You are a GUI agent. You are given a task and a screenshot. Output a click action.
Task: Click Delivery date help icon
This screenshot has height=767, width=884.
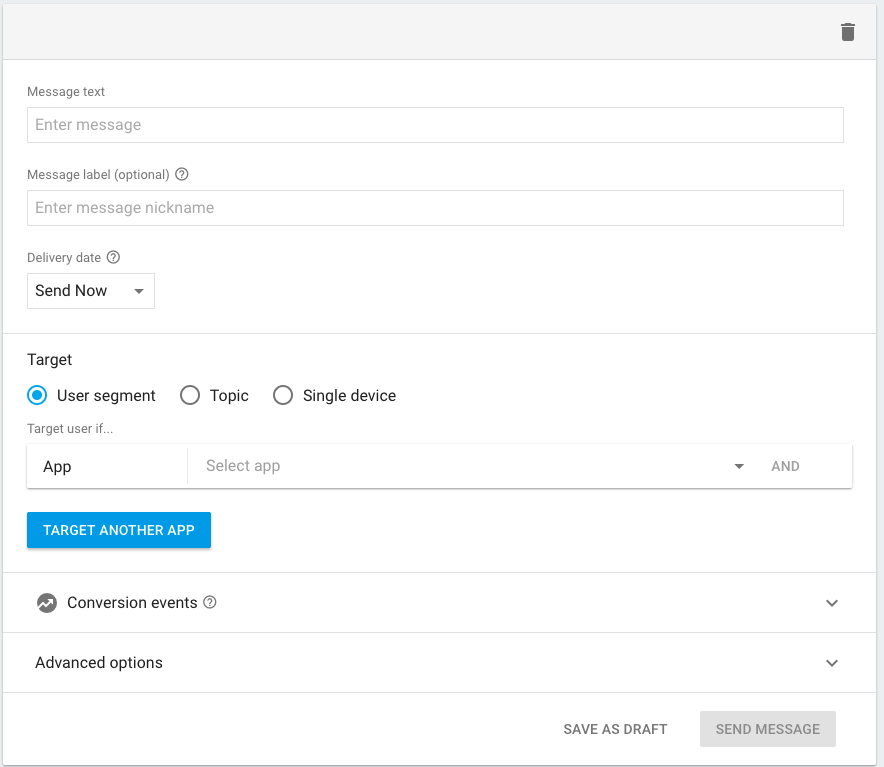tap(113, 257)
